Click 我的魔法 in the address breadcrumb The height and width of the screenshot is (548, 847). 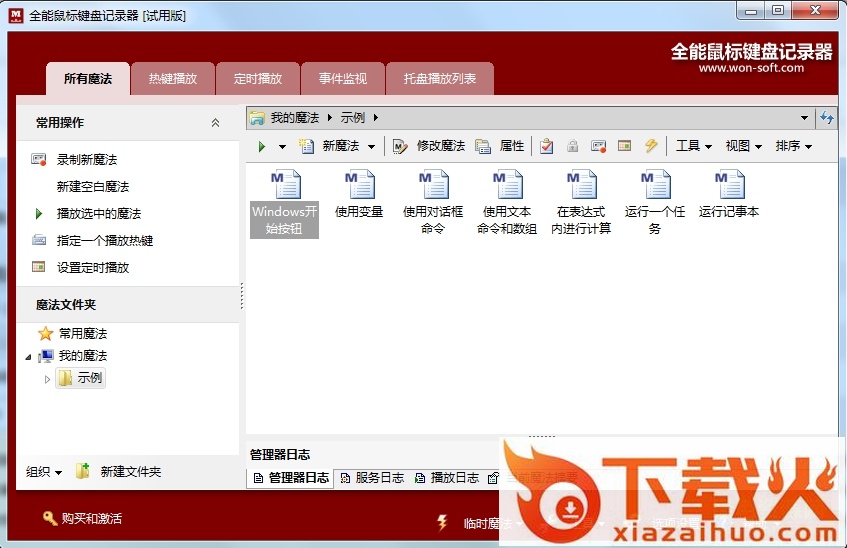pos(295,117)
